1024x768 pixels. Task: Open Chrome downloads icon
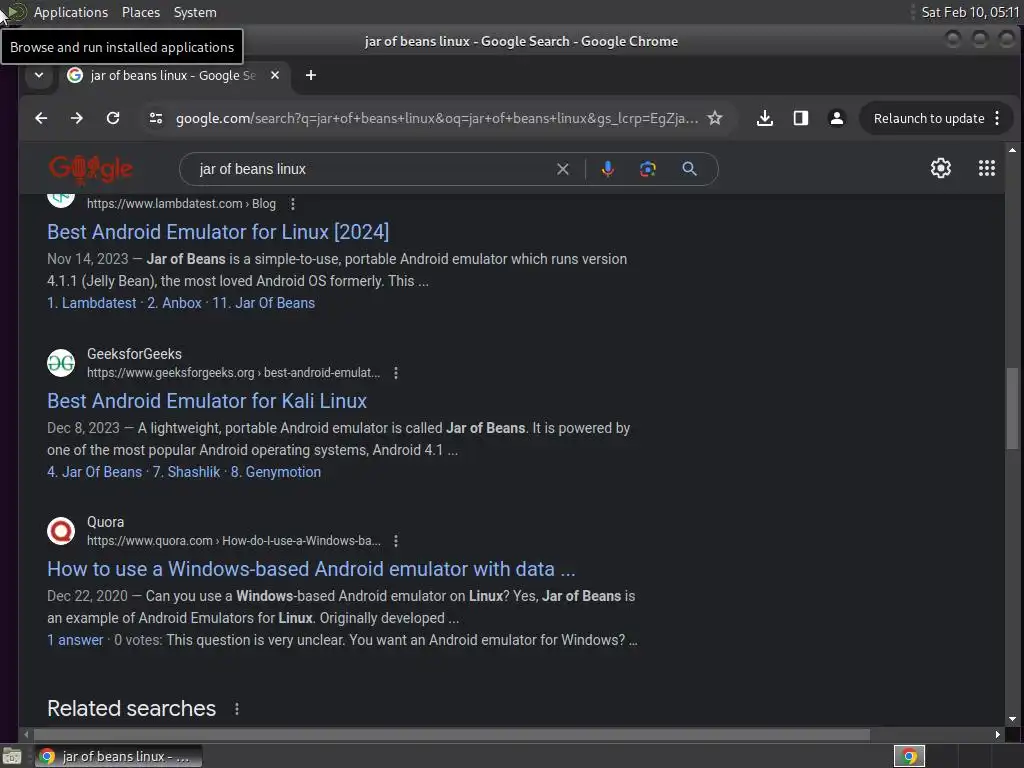click(765, 118)
